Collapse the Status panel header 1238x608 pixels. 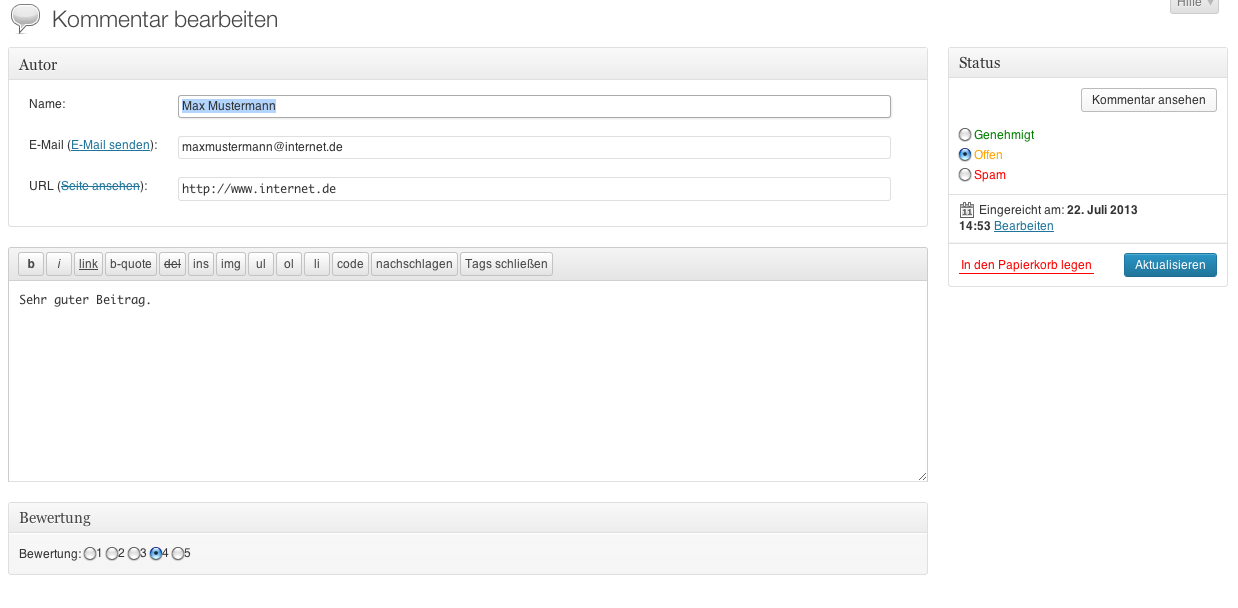(1087, 63)
